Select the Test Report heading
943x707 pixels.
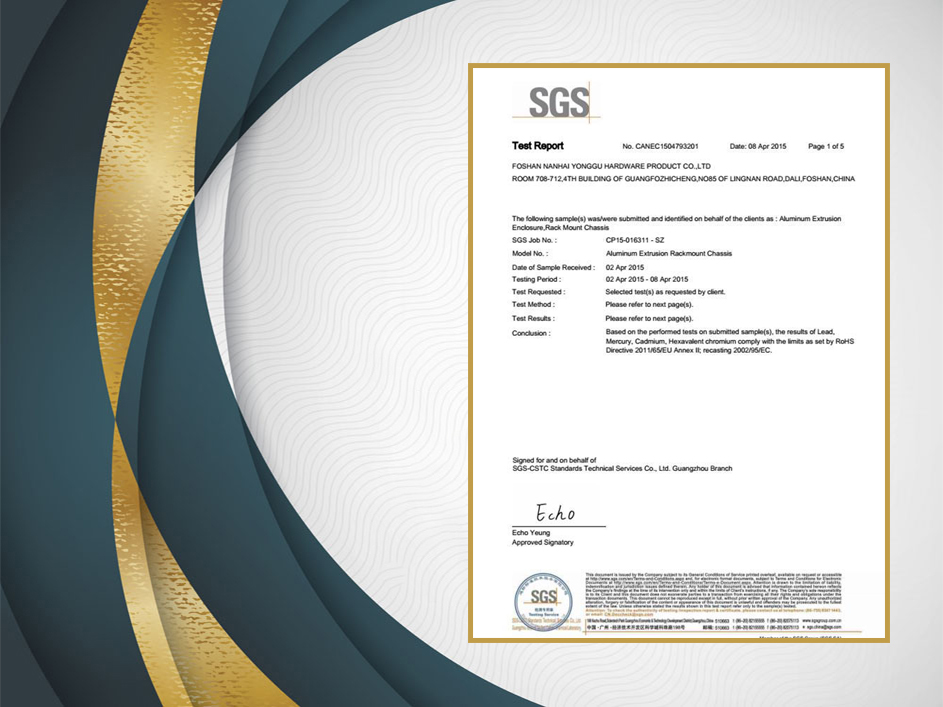pos(537,146)
